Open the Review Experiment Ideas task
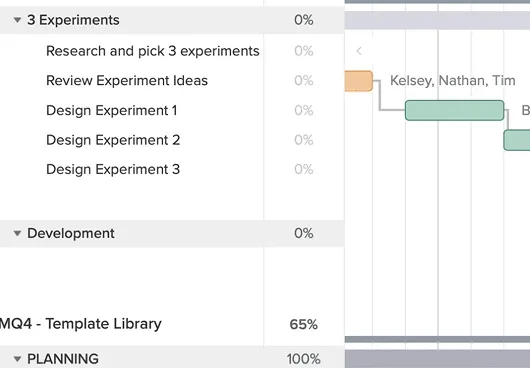 pyautogui.click(x=127, y=81)
